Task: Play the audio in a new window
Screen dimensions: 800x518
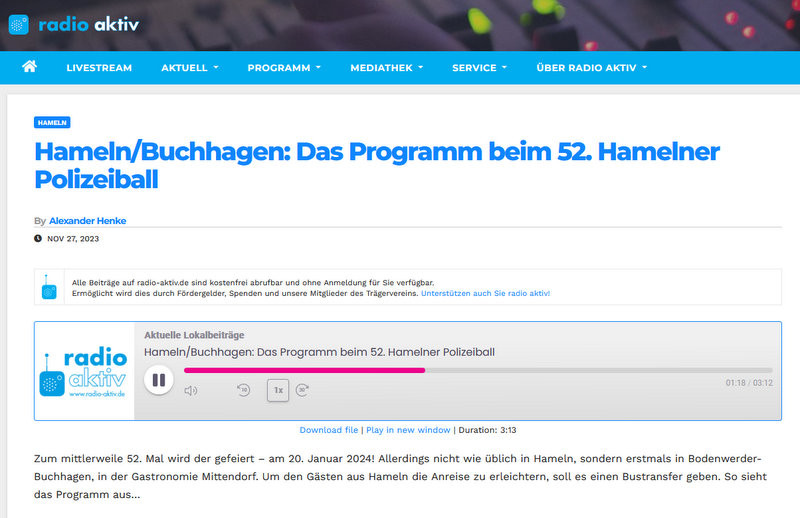Action: point(408,430)
